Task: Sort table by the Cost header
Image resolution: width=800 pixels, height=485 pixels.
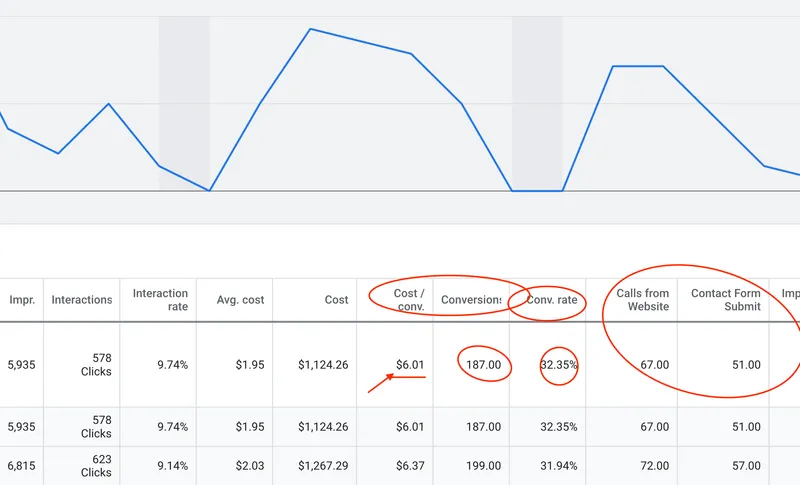Action: point(336,300)
